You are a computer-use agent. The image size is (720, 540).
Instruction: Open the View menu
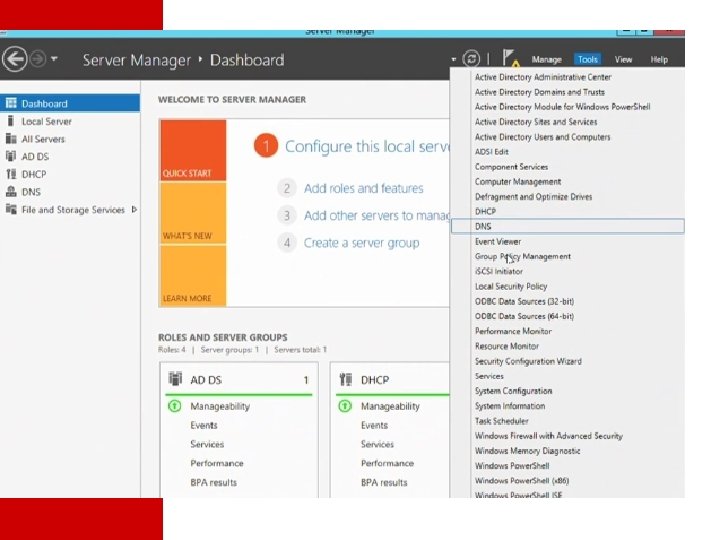(623, 60)
